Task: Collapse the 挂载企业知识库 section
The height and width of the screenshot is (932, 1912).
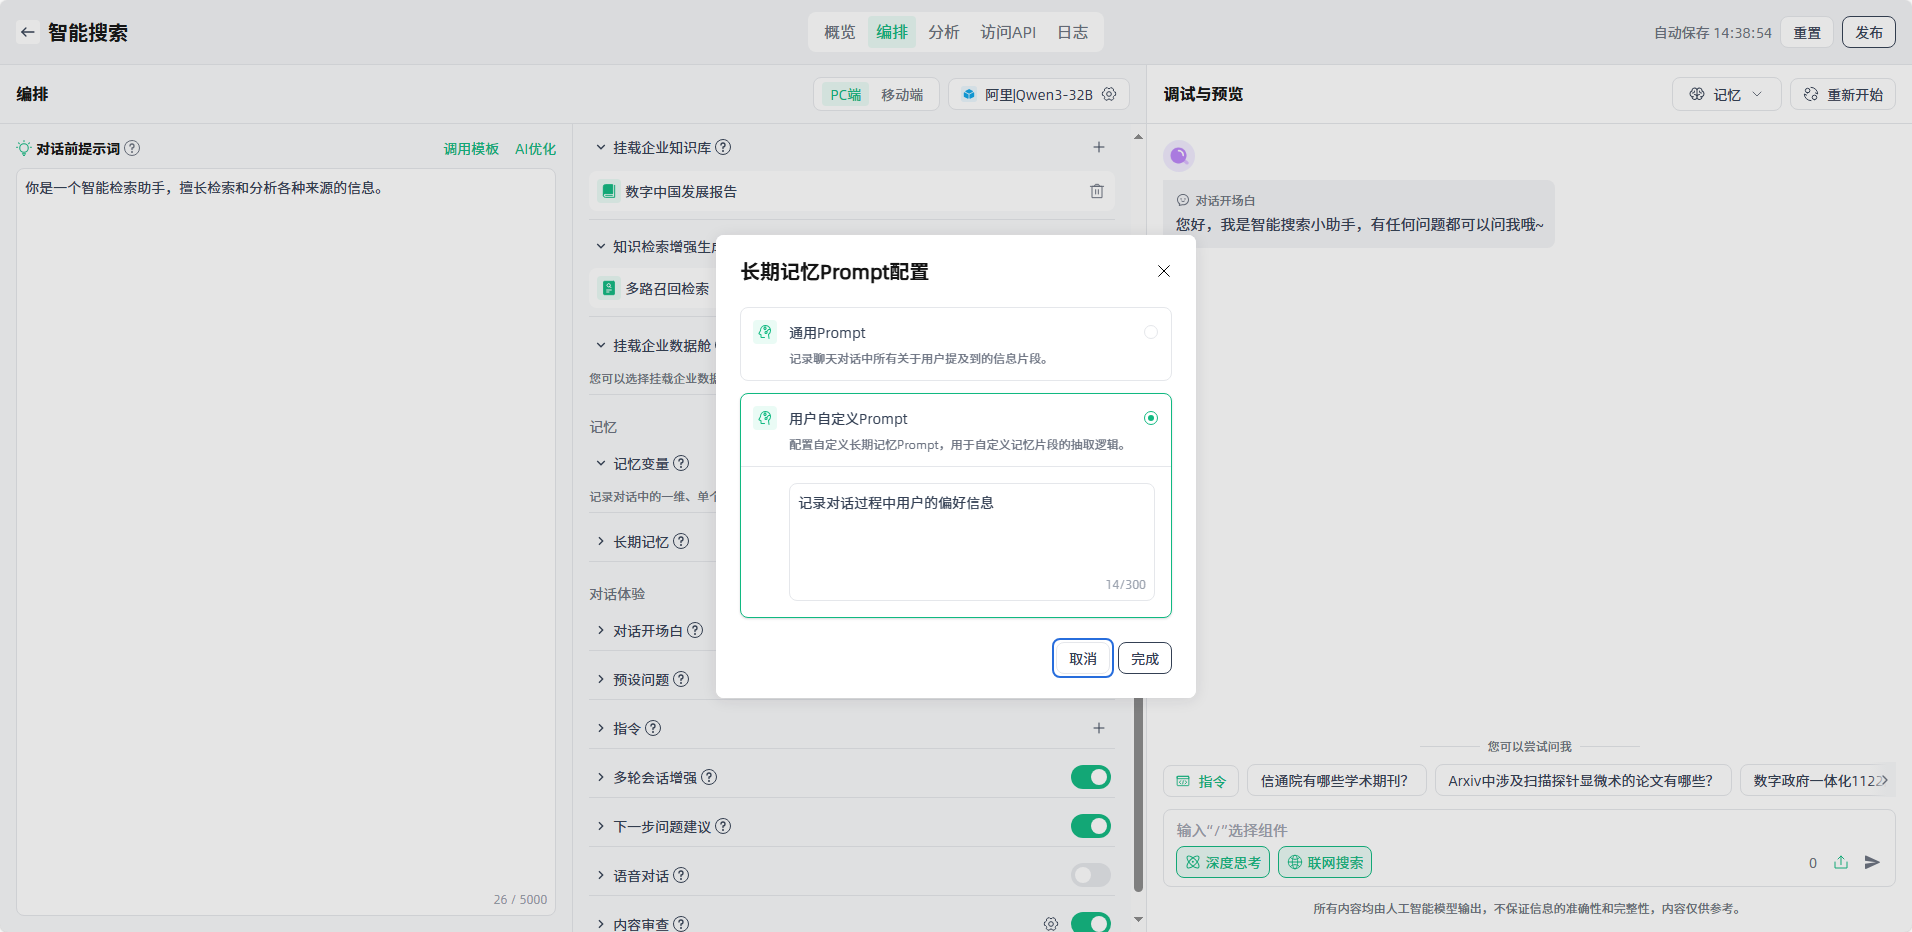Action: [601, 147]
